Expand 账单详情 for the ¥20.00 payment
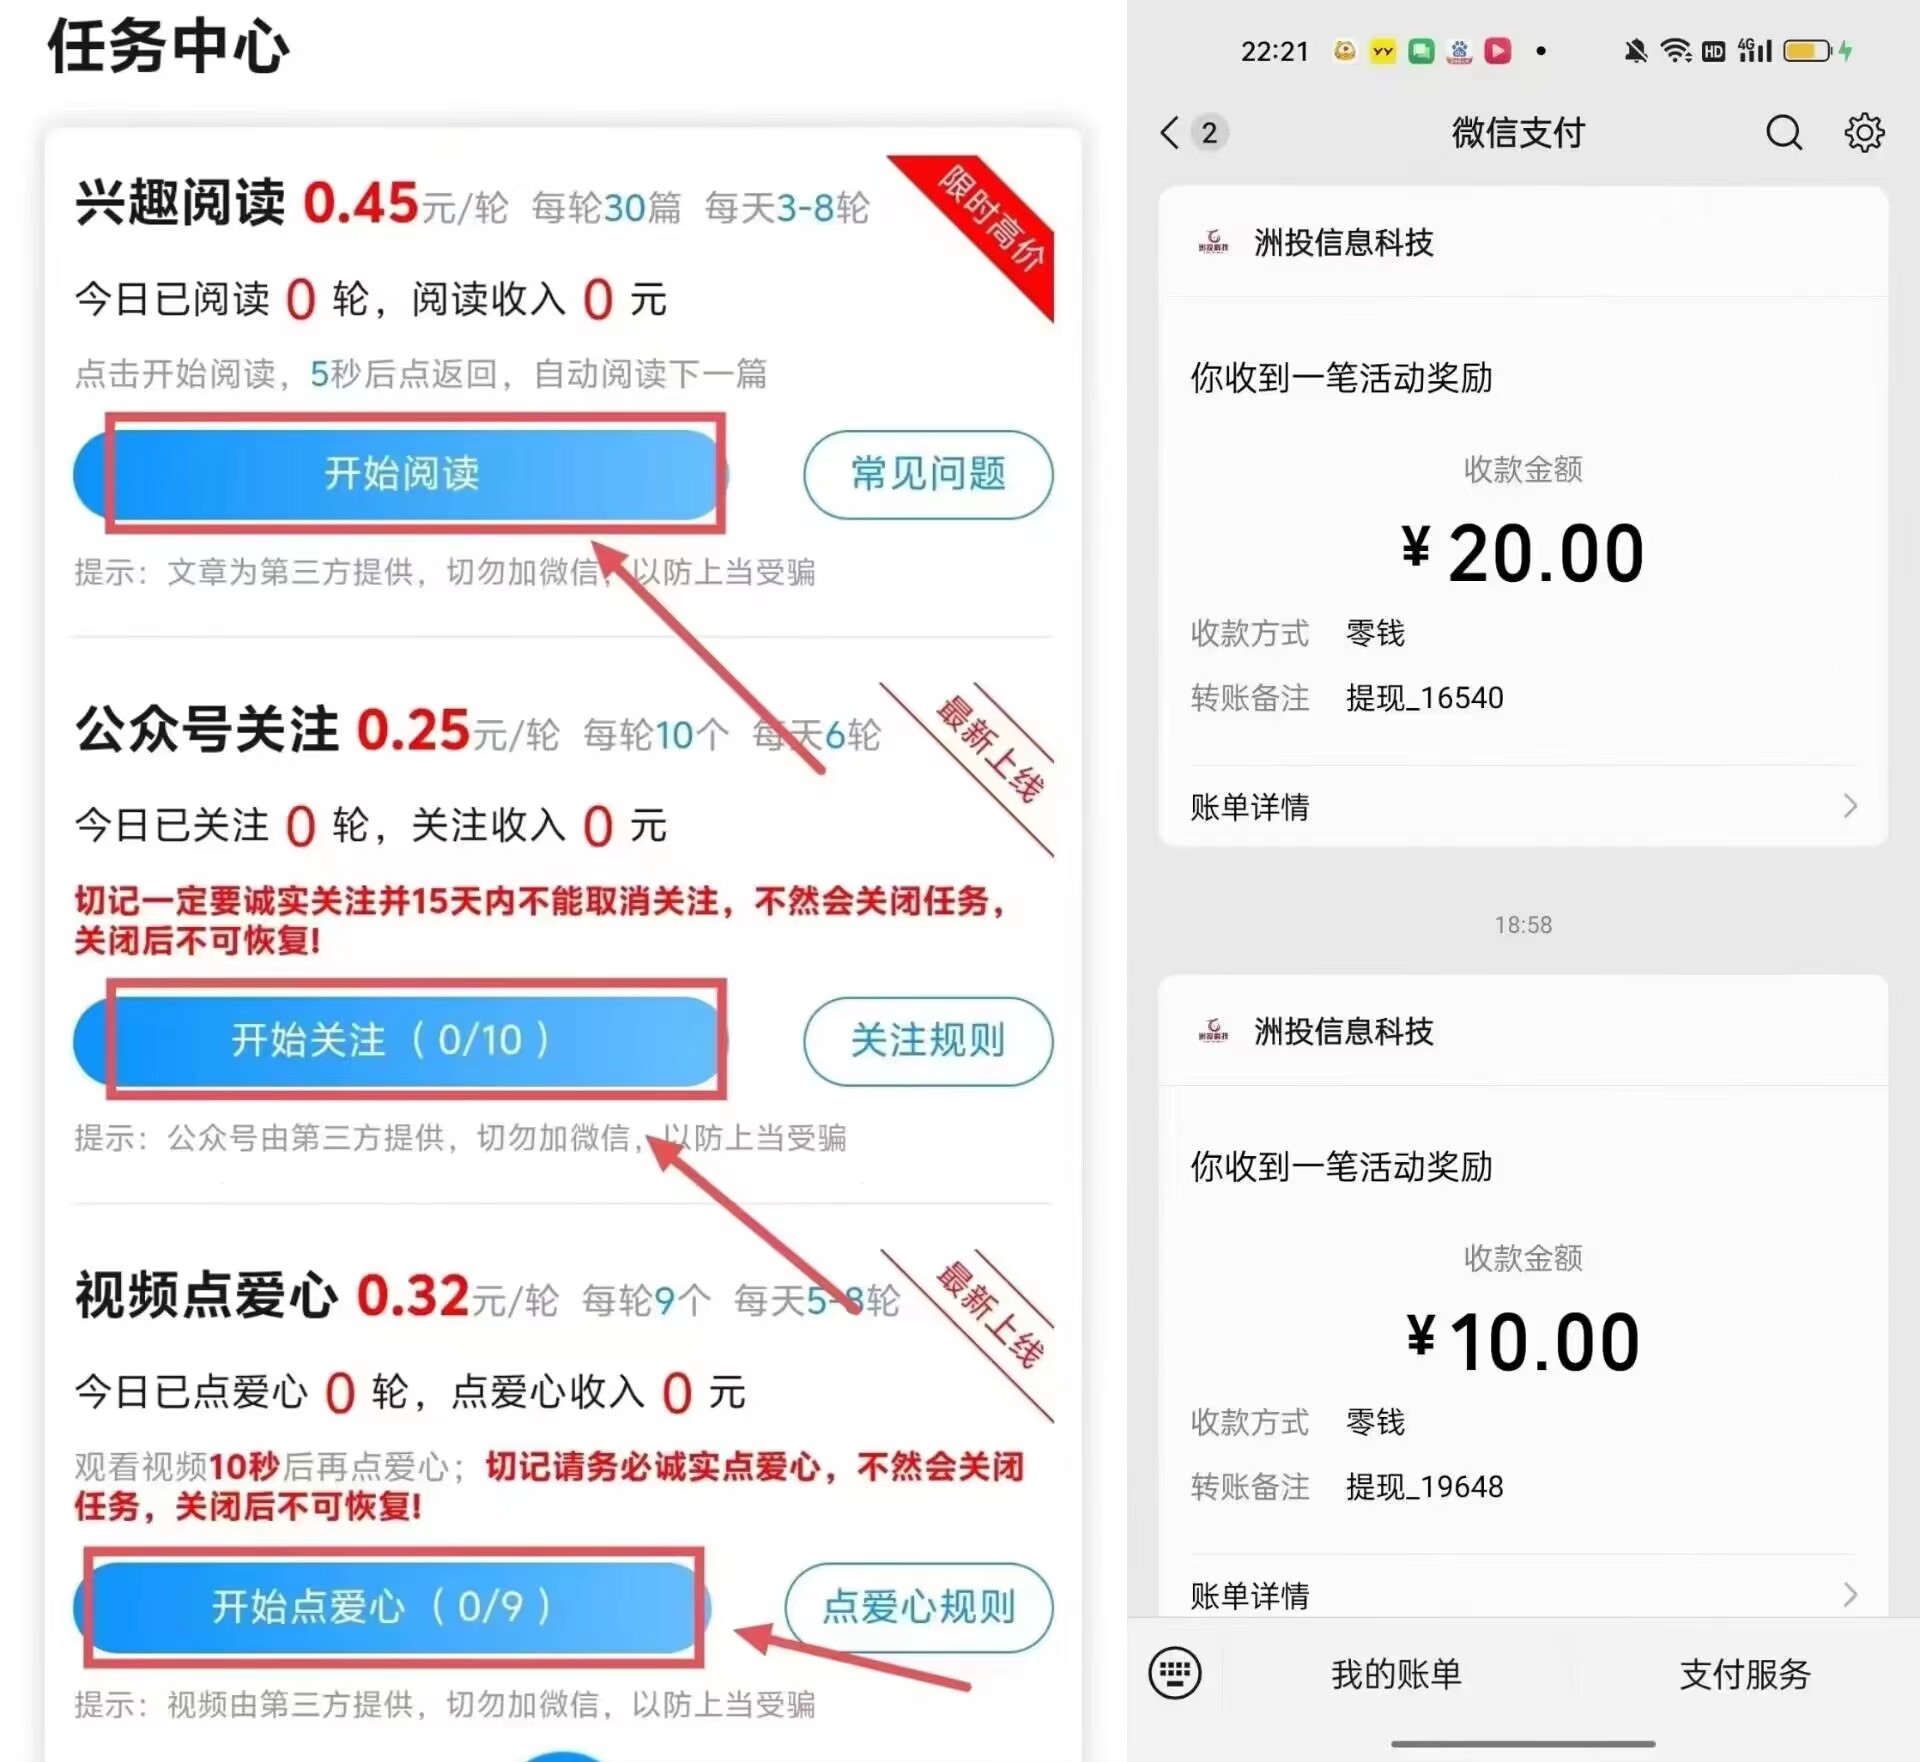Viewport: 1920px width, 1762px height. (x=1523, y=806)
